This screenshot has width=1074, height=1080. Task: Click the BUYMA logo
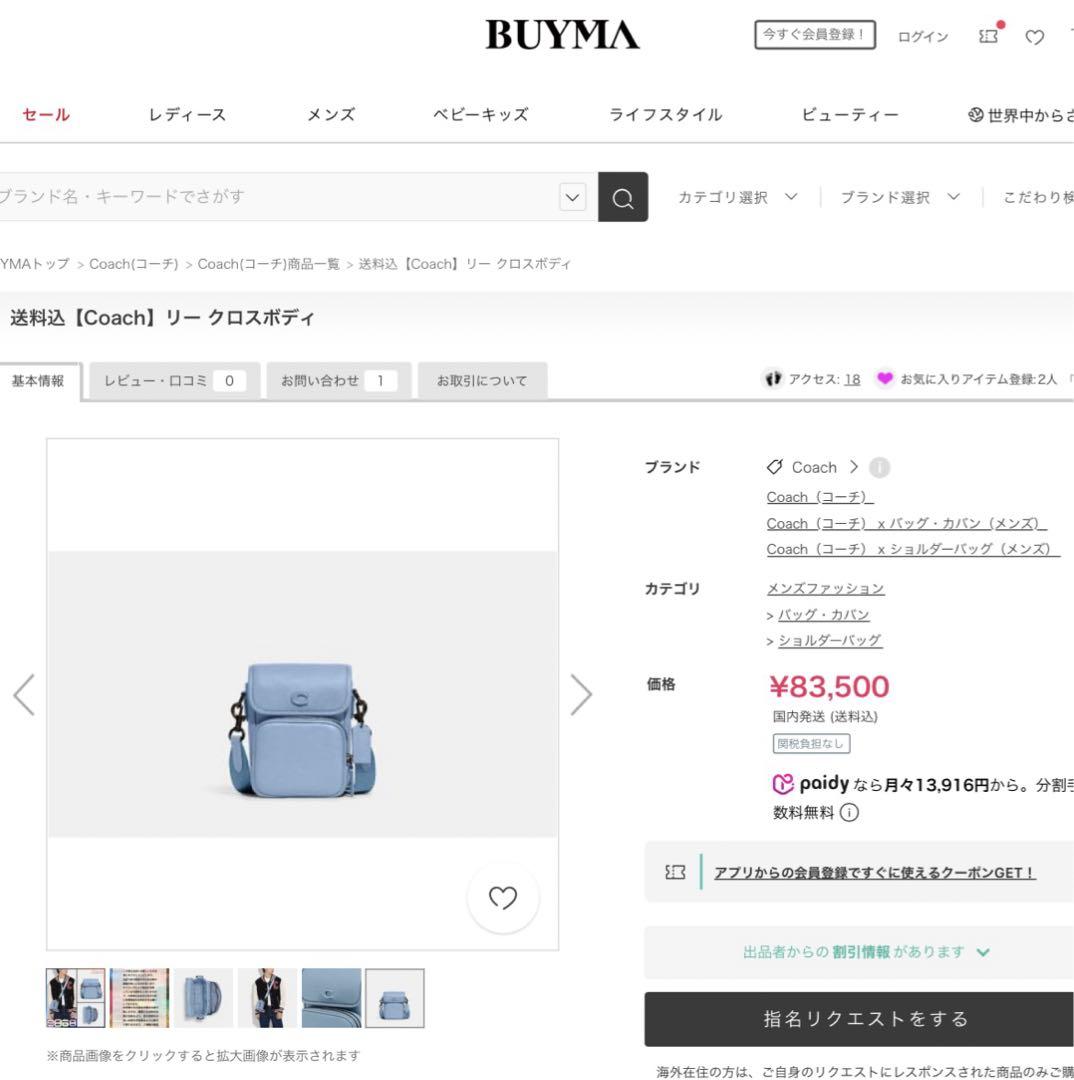click(562, 34)
